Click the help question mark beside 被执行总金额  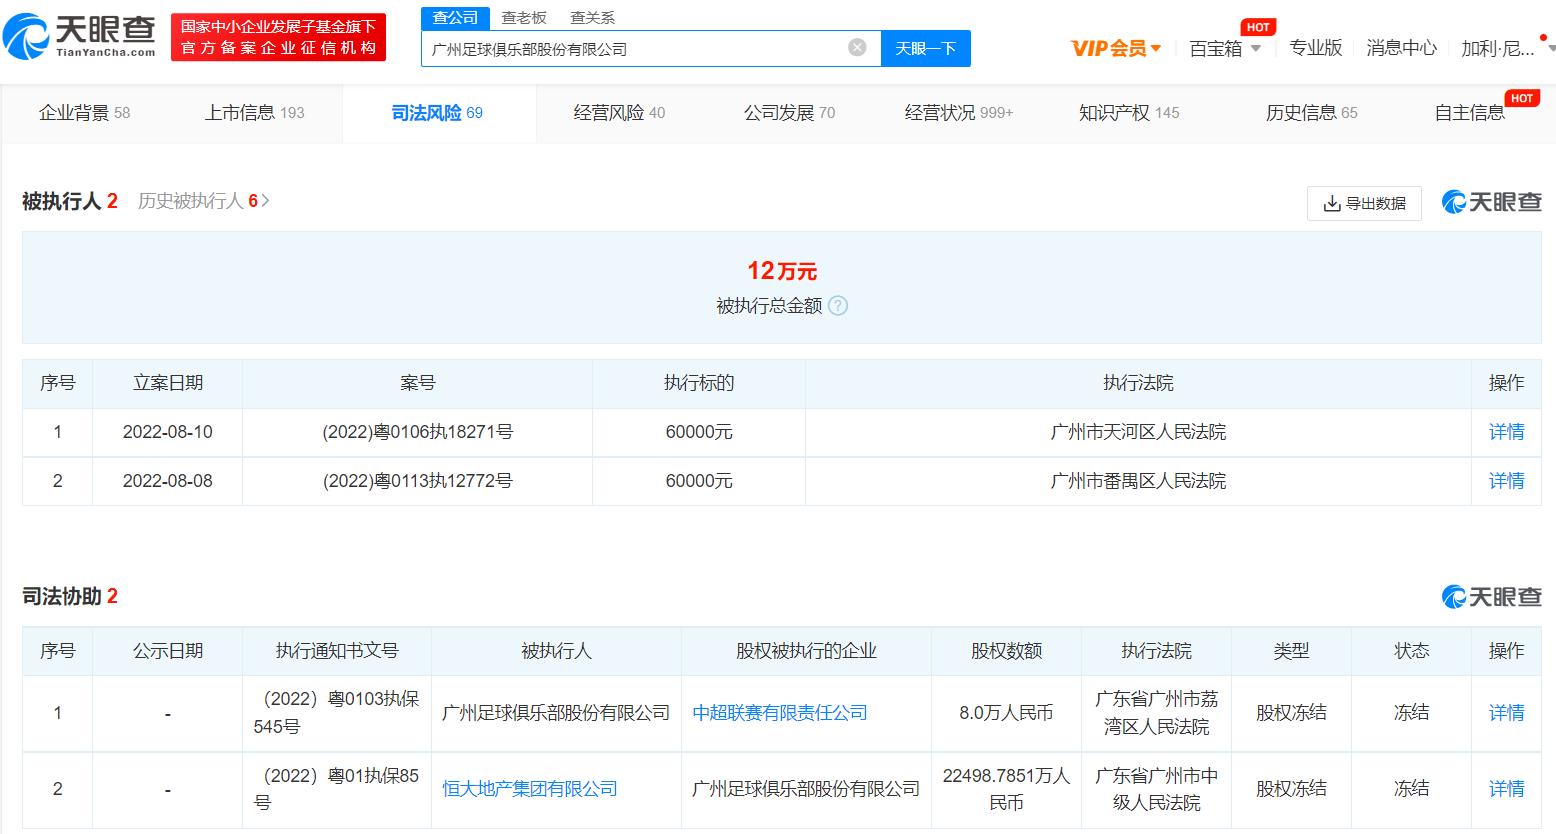click(838, 306)
